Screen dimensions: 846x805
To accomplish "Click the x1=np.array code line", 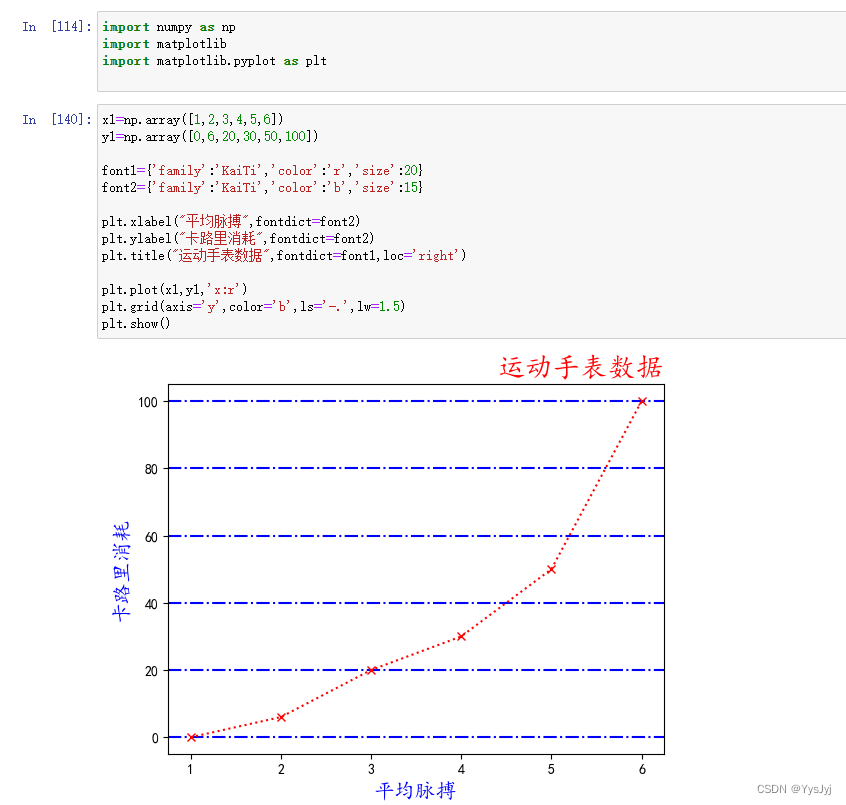I will tap(193, 119).
